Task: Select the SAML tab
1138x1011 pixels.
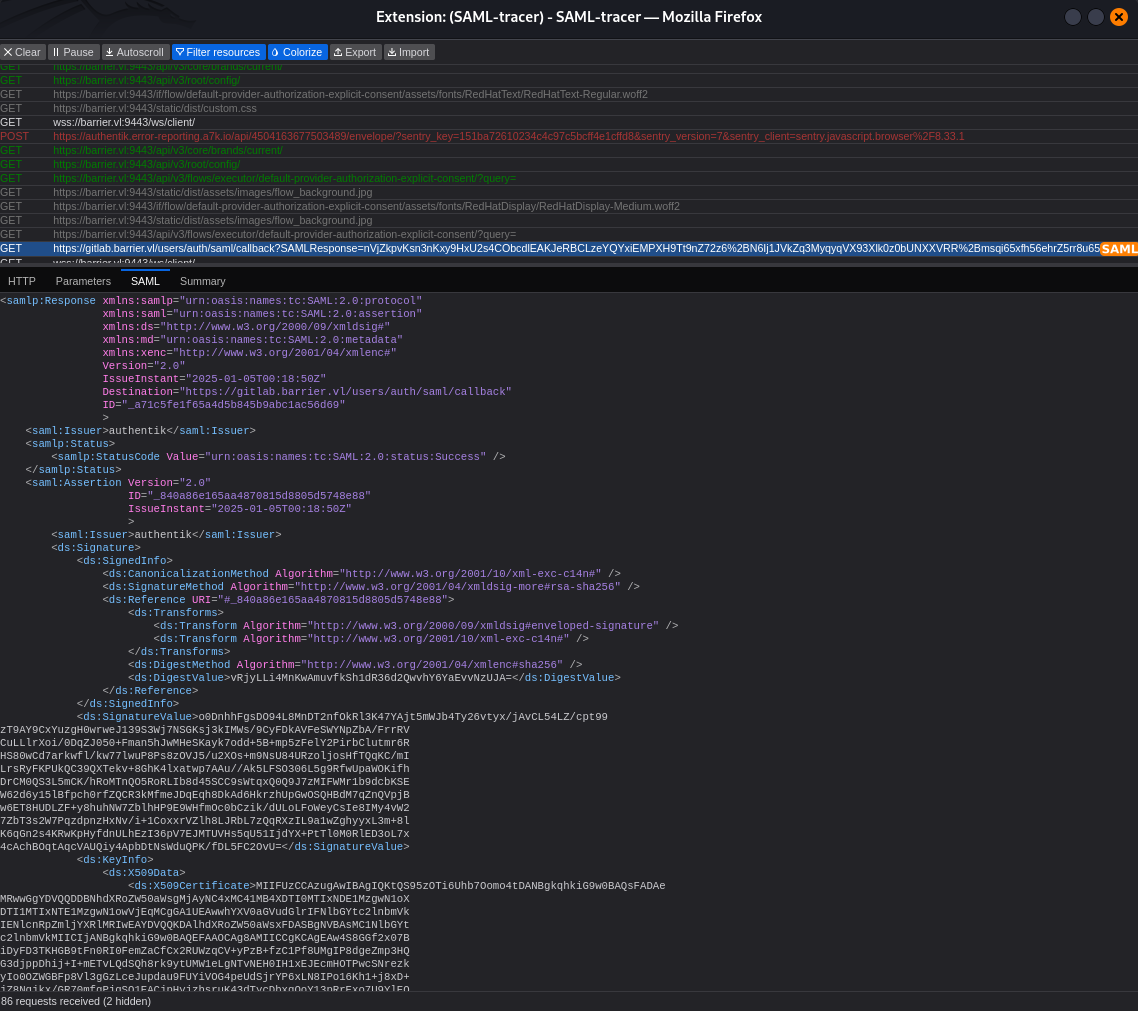Action: (x=145, y=281)
